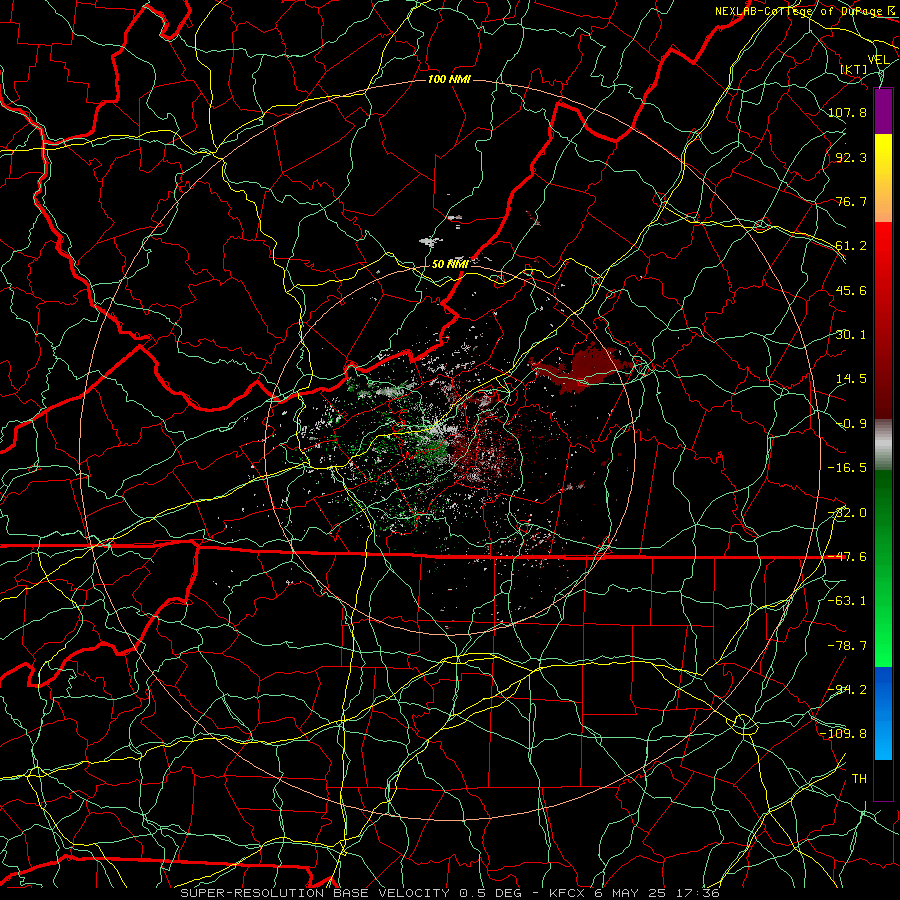Click the 107.8 value on the velocity scale
Viewport: 900px width, 900px height.
point(847,112)
